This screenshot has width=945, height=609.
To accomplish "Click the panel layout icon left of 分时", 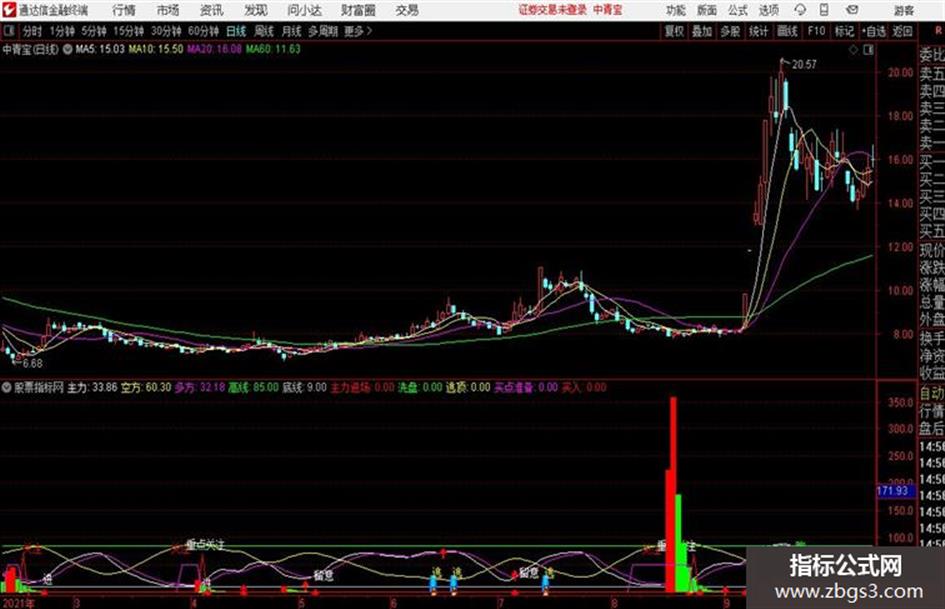I will pyautogui.click(x=9, y=31).
